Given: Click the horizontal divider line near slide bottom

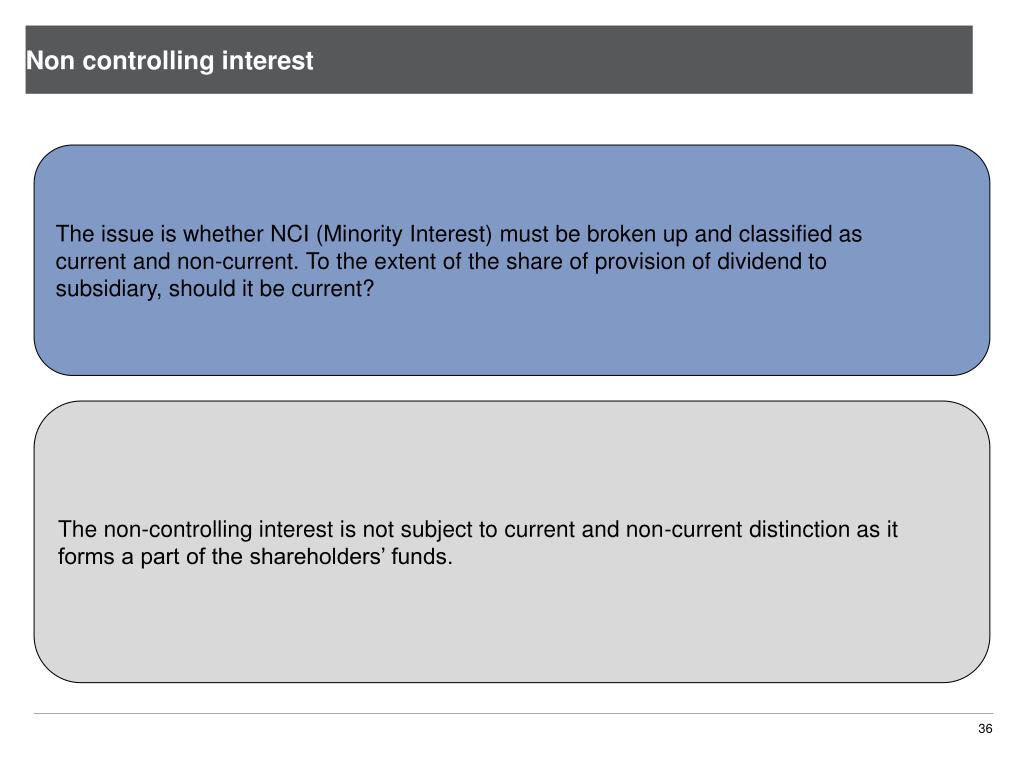Looking at the screenshot, I should (x=512, y=713).
